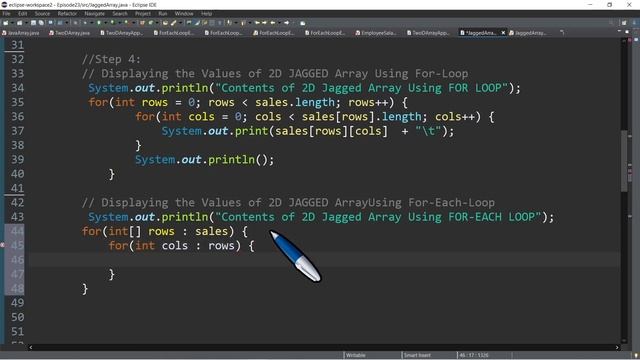Screen dimensions: 640x360
Task: Click the Save icon in toolbar
Action: [x=33, y=23]
